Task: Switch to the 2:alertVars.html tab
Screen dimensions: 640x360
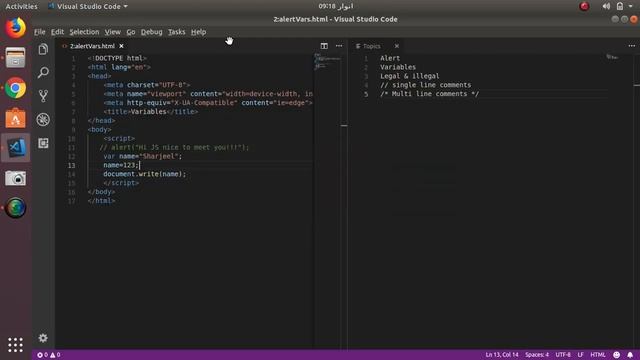Action: pyautogui.click(x=92, y=46)
